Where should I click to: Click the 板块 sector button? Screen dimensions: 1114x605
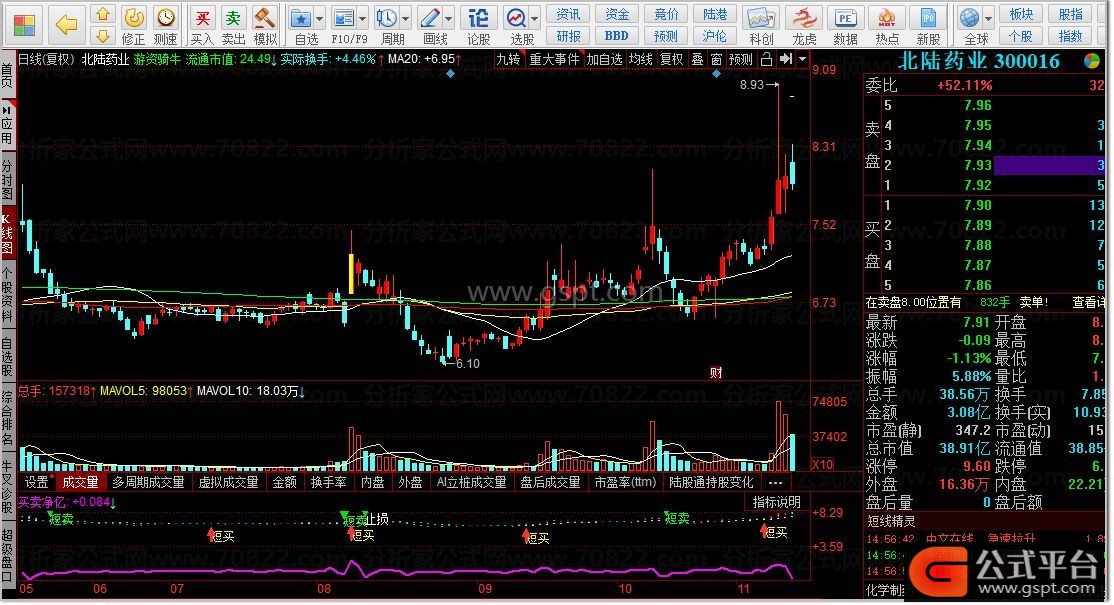click(1020, 14)
